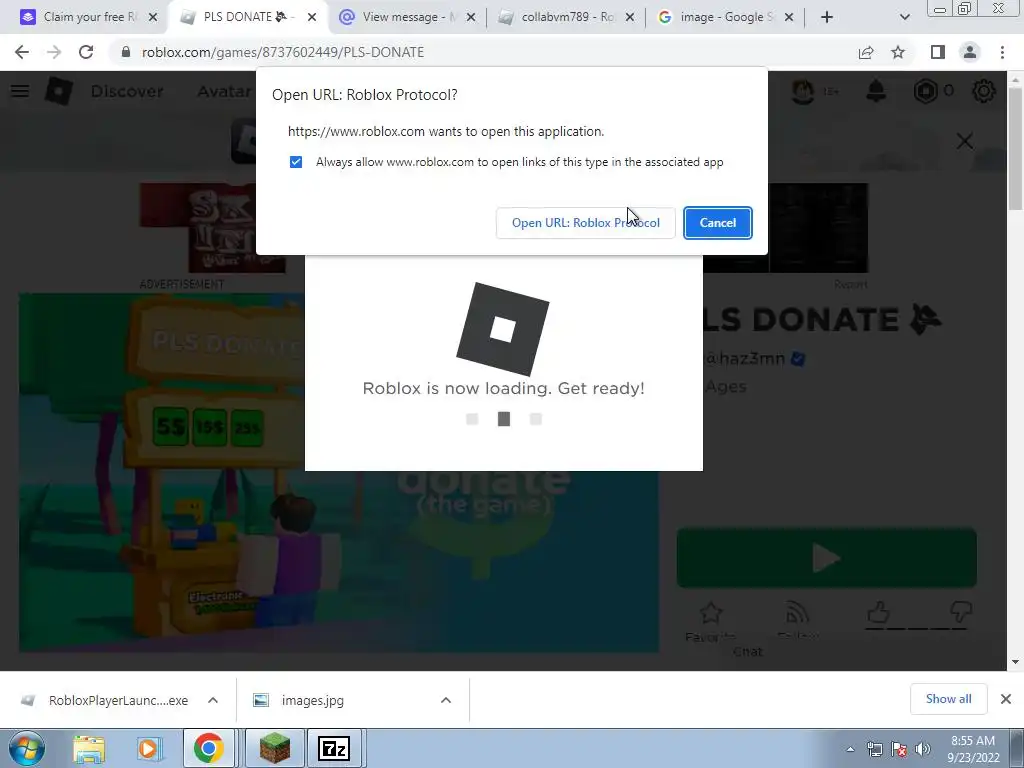Switch to the PLS DONATE tab
1024x768 pixels.
tap(247, 17)
